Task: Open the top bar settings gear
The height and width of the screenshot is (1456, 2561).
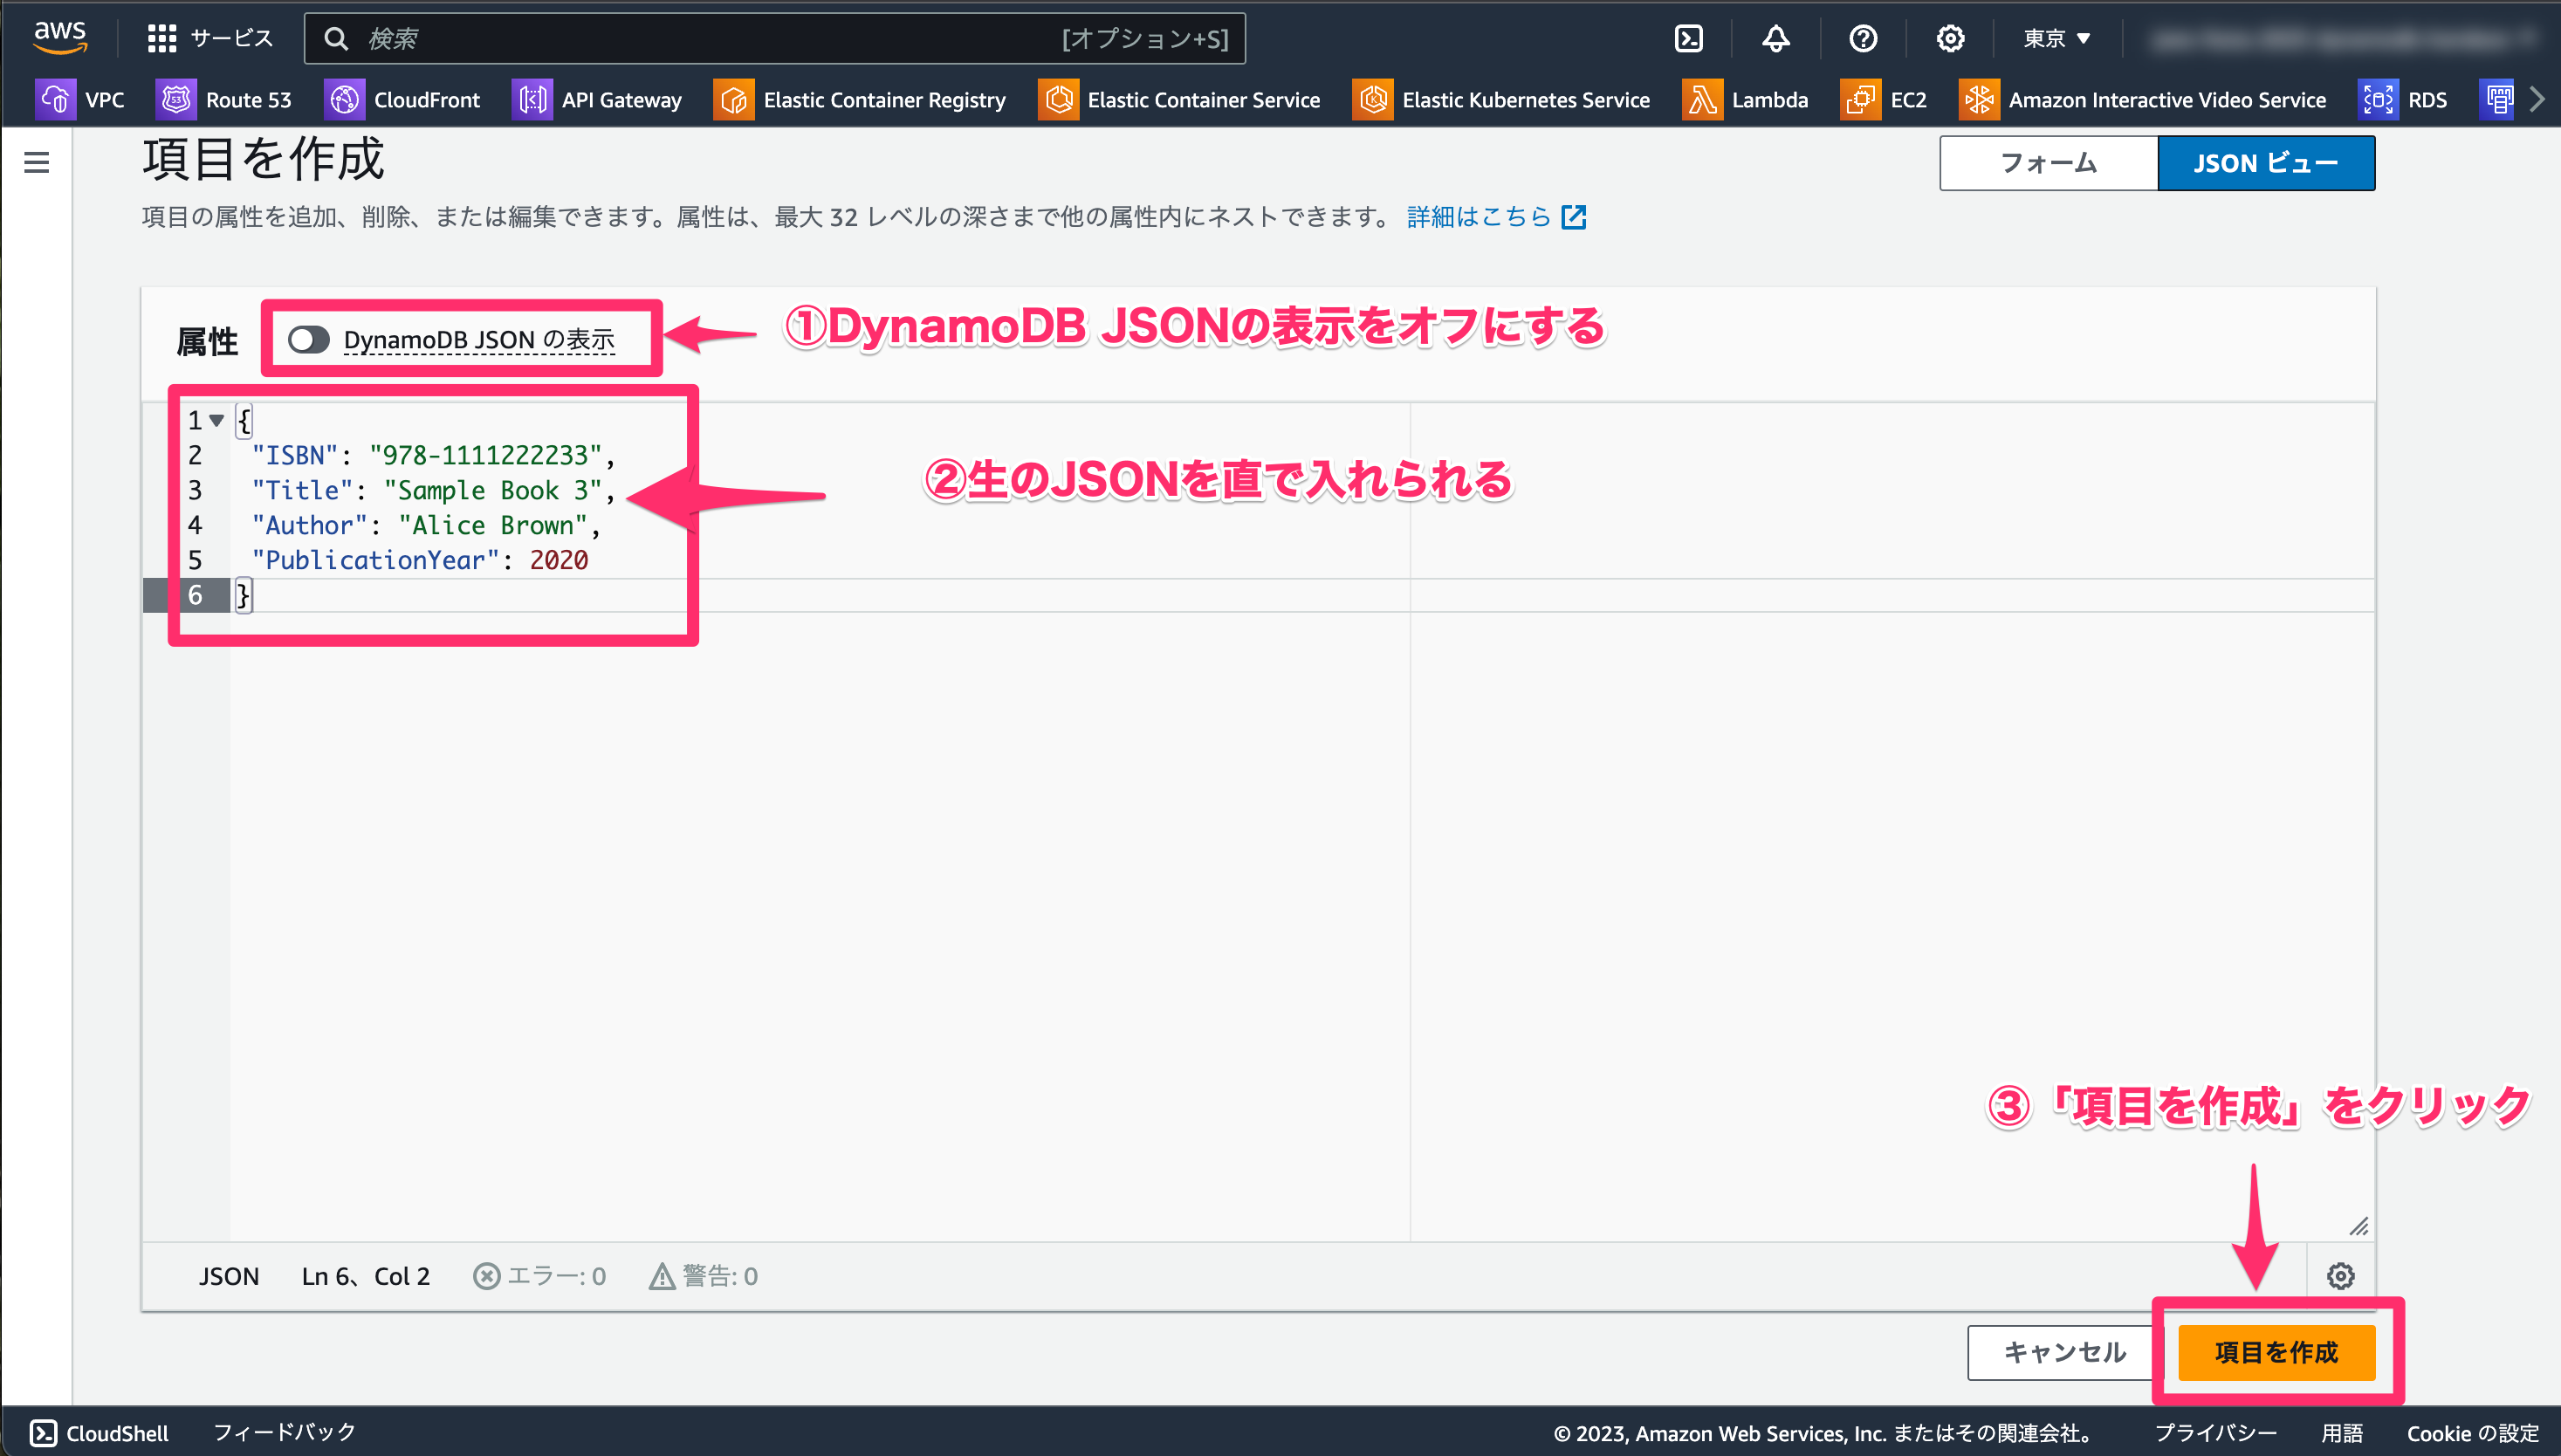Action: pos(1950,39)
